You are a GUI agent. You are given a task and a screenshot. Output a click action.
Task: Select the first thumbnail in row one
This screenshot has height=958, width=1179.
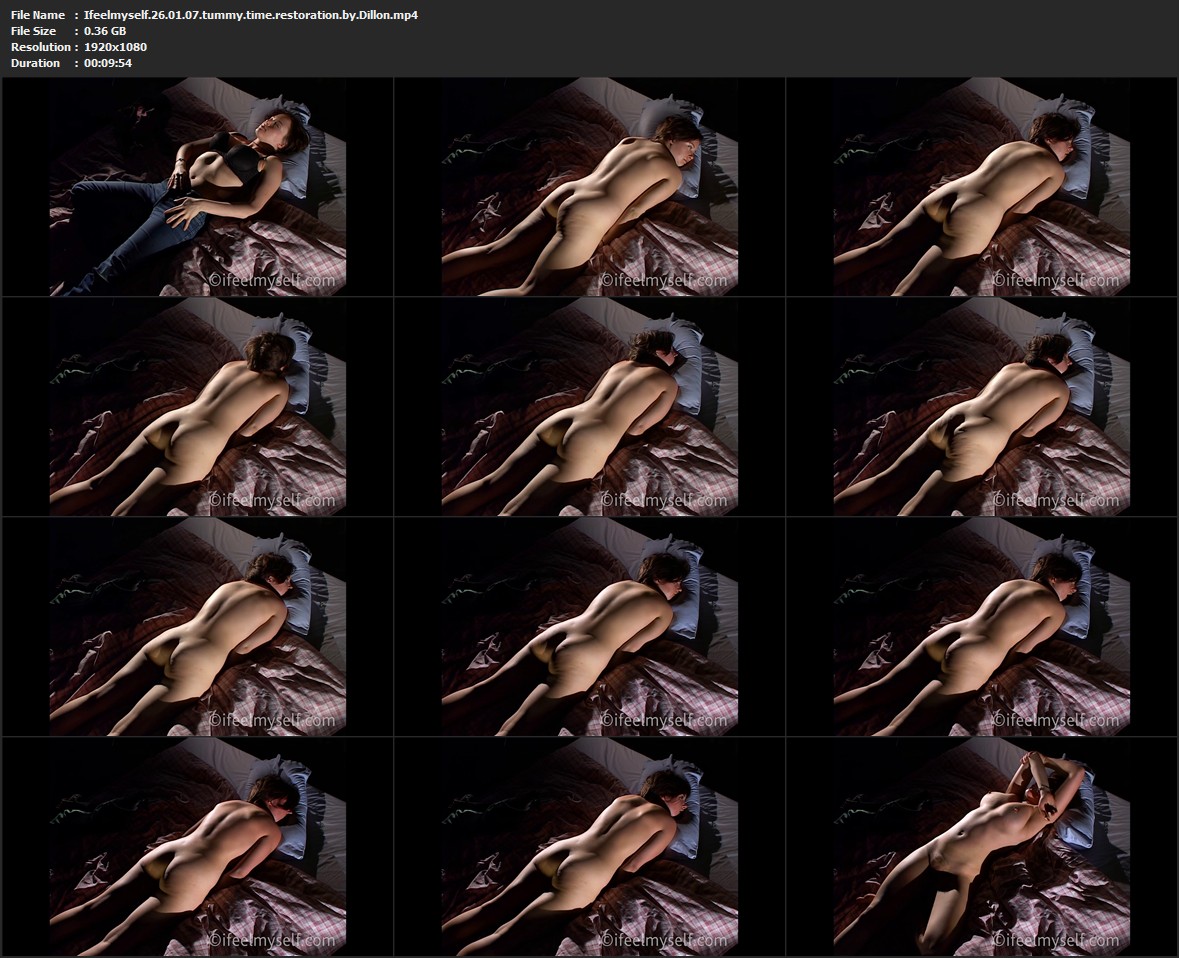[x=198, y=187]
